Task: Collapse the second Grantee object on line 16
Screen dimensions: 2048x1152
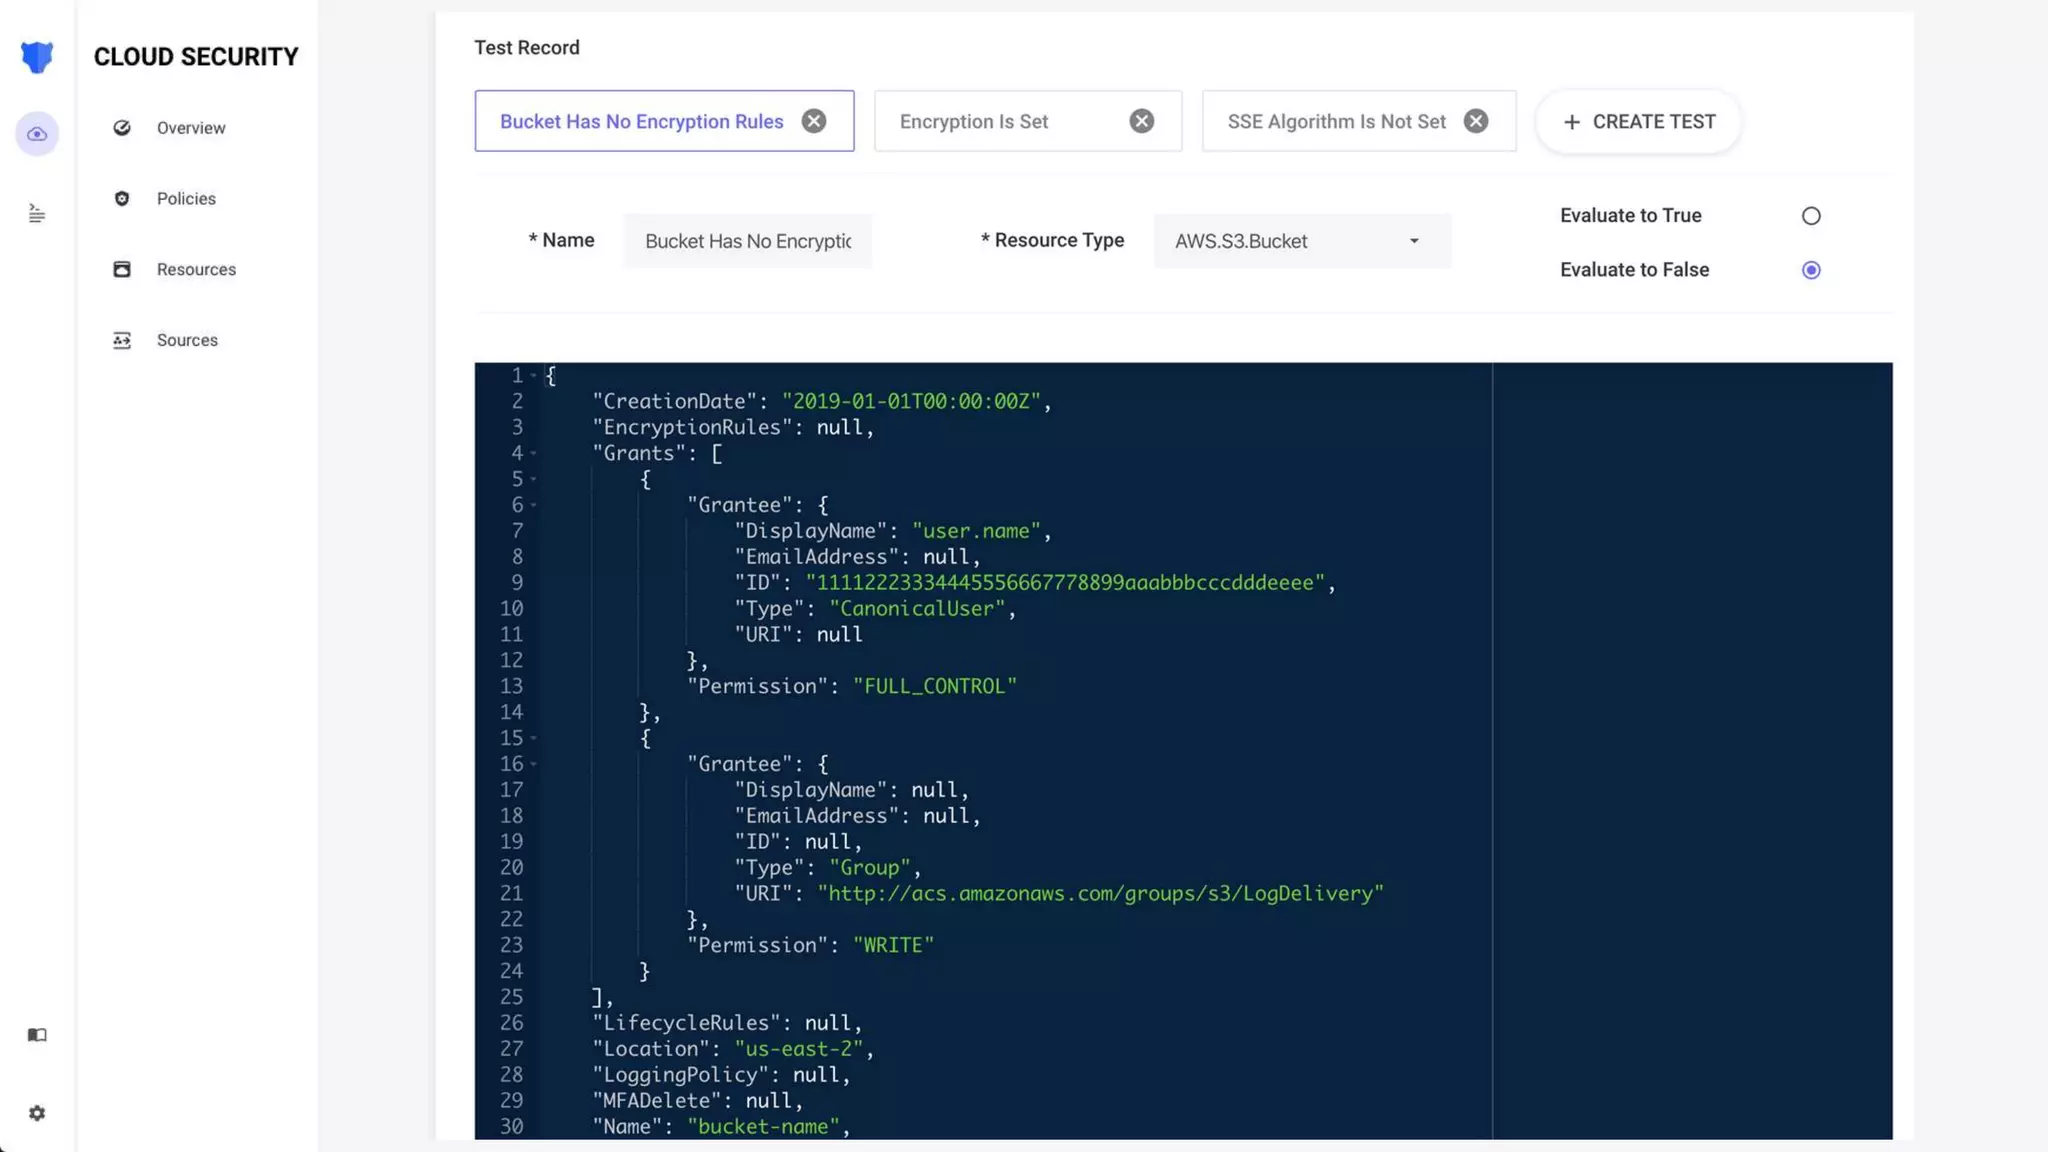Action: (x=534, y=765)
